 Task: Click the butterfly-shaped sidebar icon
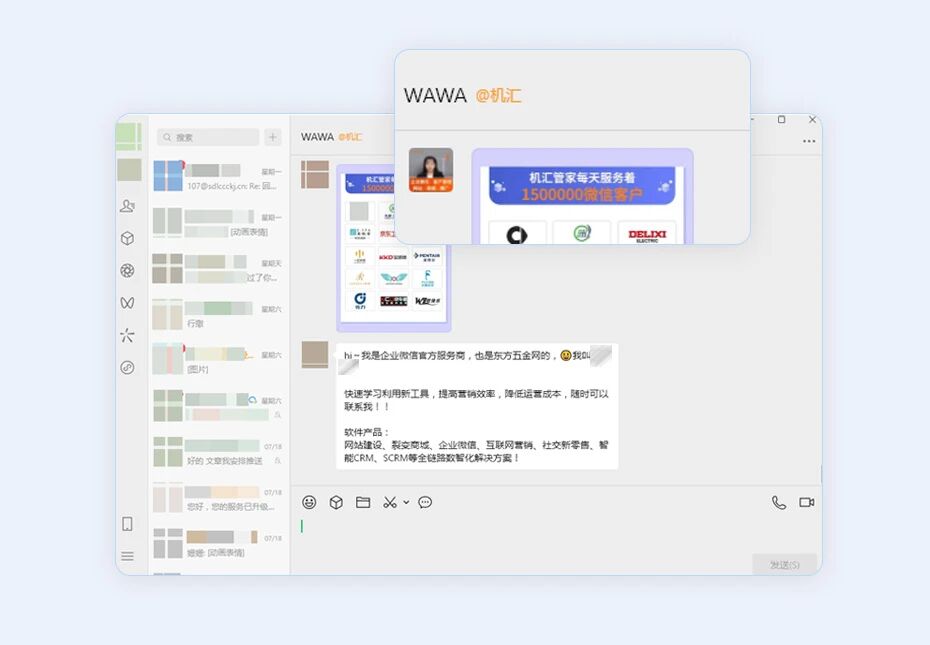pos(127,303)
